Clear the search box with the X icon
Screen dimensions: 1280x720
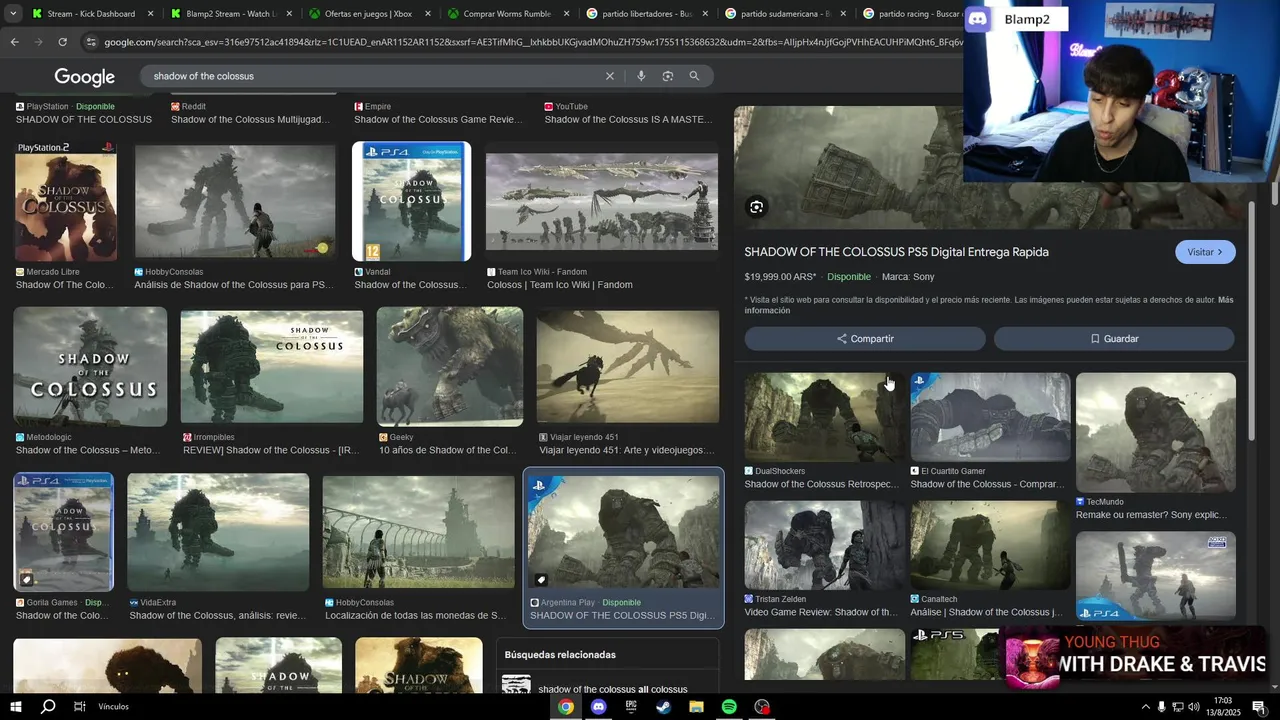[x=610, y=76]
